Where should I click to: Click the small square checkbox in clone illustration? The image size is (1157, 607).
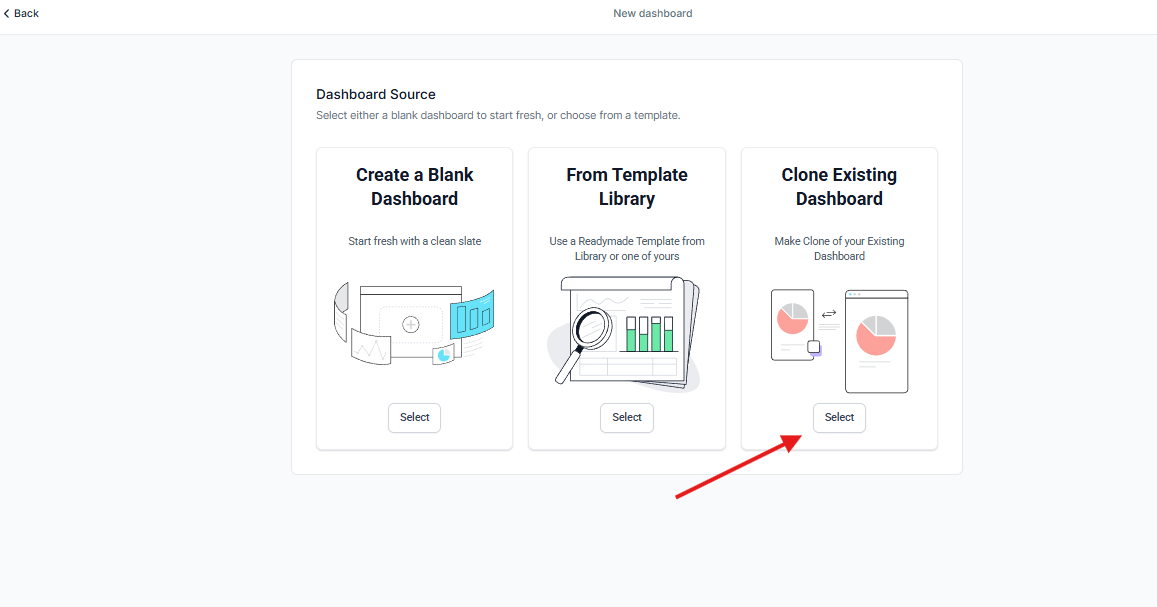pyautogui.click(x=813, y=347)
